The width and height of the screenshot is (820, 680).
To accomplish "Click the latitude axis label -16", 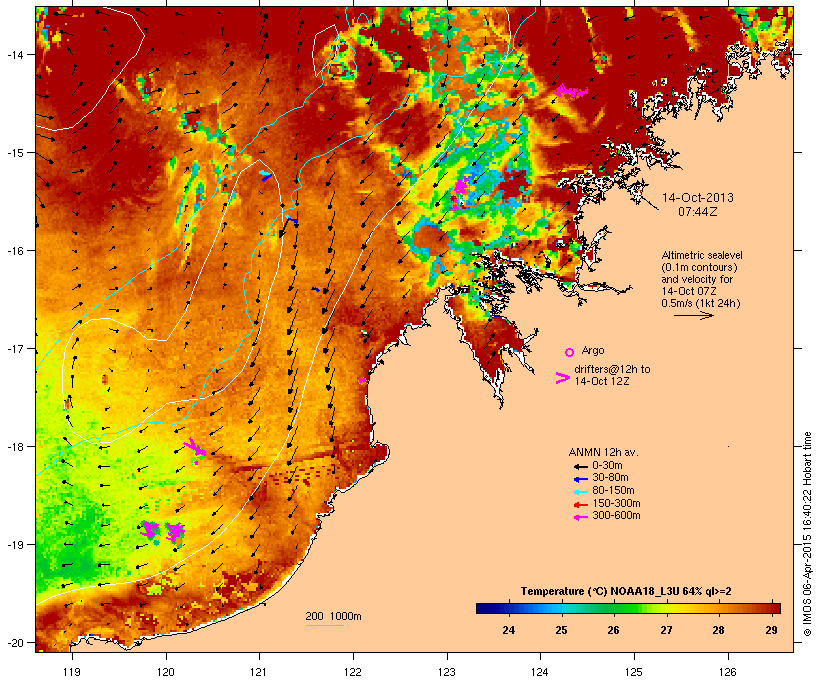I will tap(14, 251).
